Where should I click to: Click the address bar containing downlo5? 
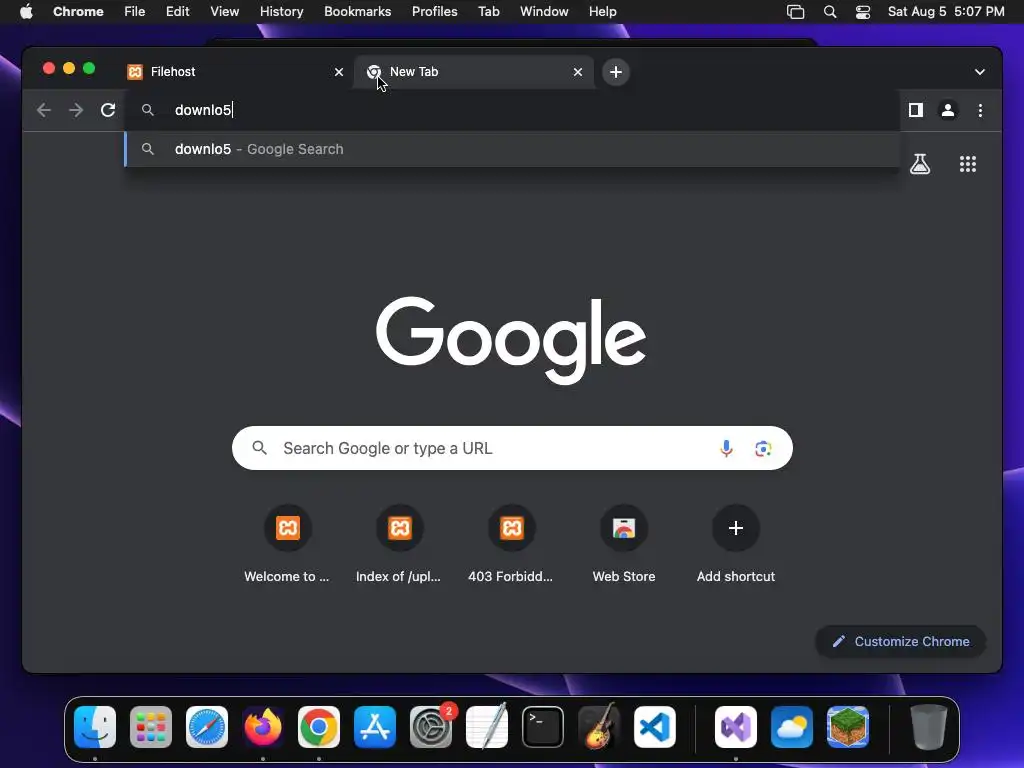pos(512,110)
